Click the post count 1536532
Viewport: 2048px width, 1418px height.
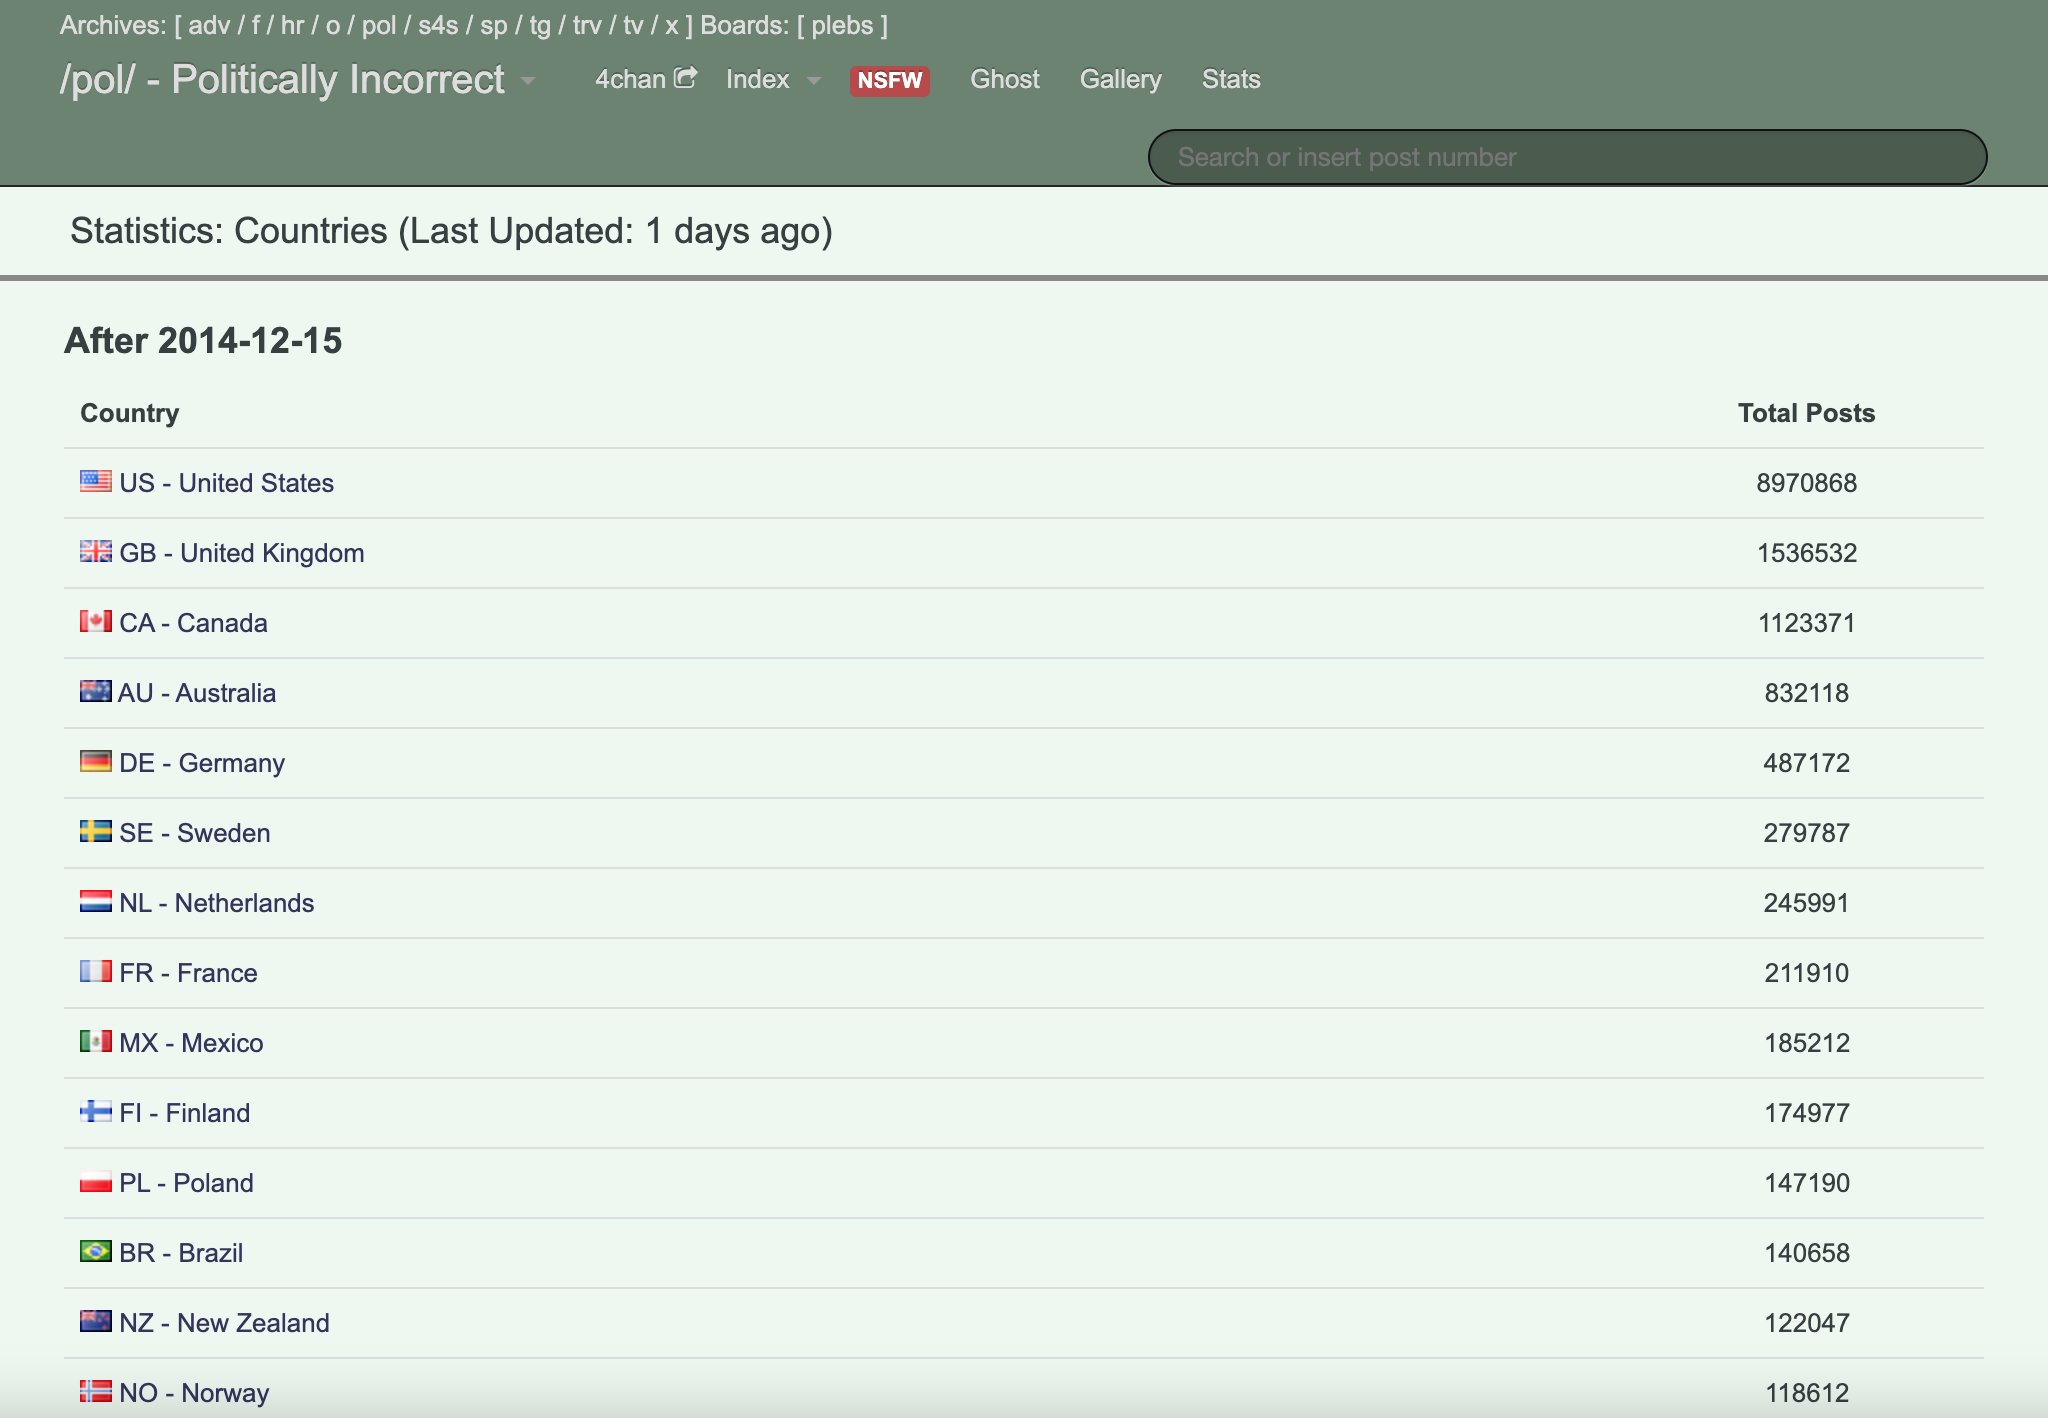click(x=1806, y=553)
